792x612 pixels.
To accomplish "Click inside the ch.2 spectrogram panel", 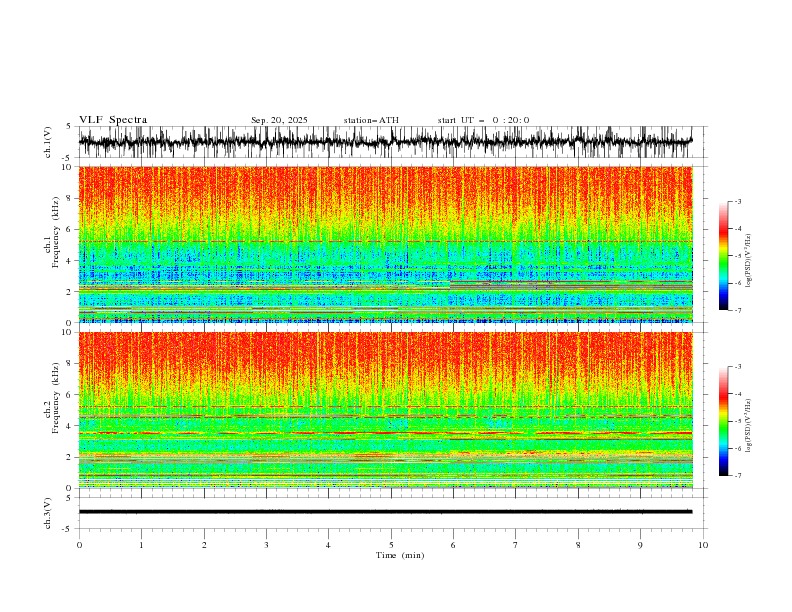I will [385, 410].
